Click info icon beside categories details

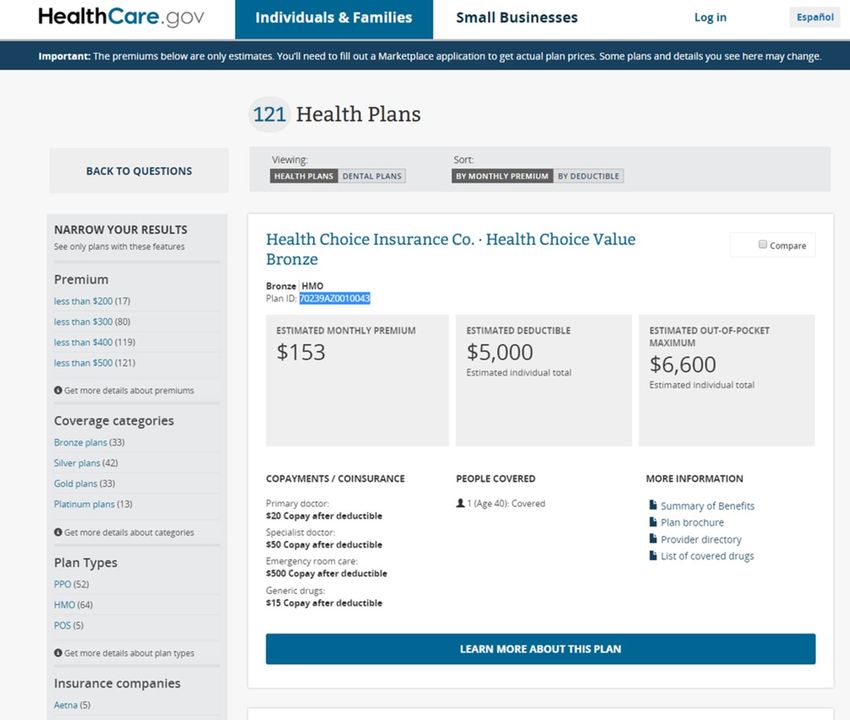58,532
